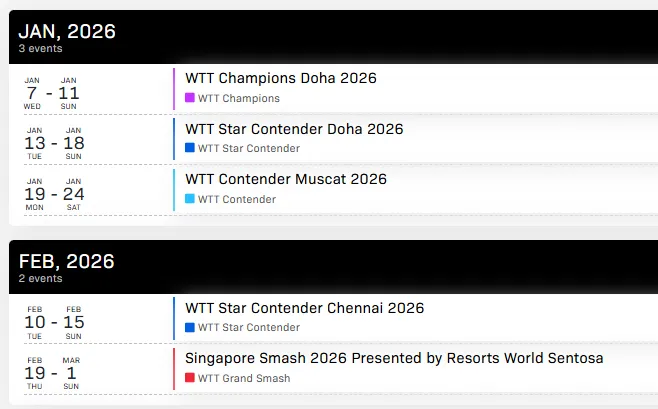The image size is (658, 409).
Task: Click the Feb 19 - Mar 1 date range
Action: [52, 372]
